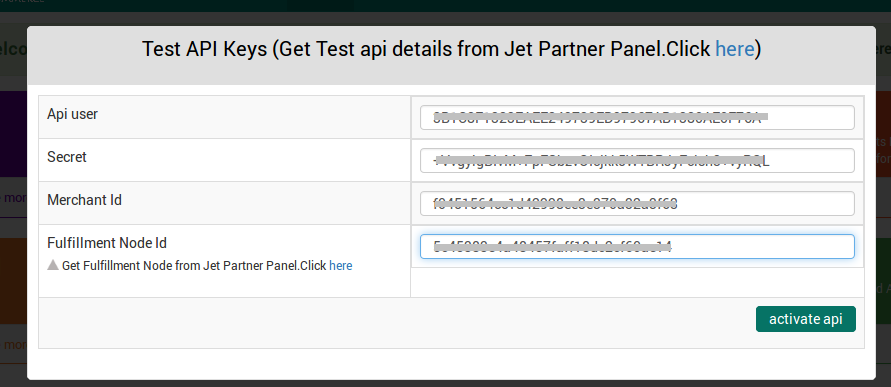Viewport: 891px width, 387px height.
Task: Click the partially hidden orange 'mor' link
Action: [x=13, y=344]
